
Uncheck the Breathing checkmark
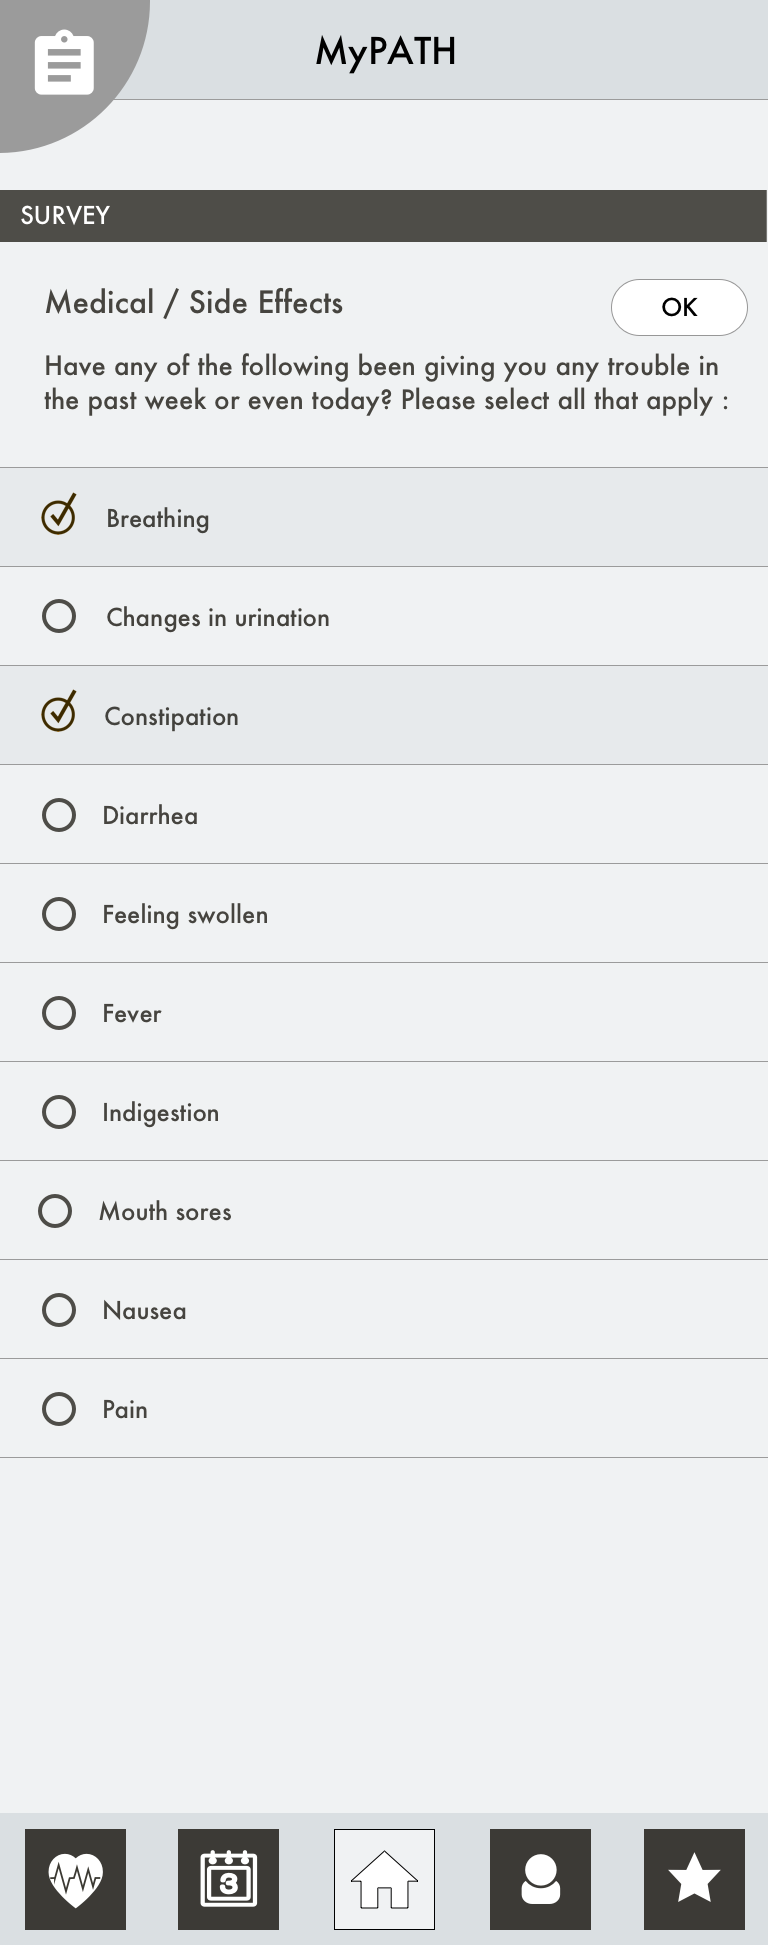(x=59, y=515)
